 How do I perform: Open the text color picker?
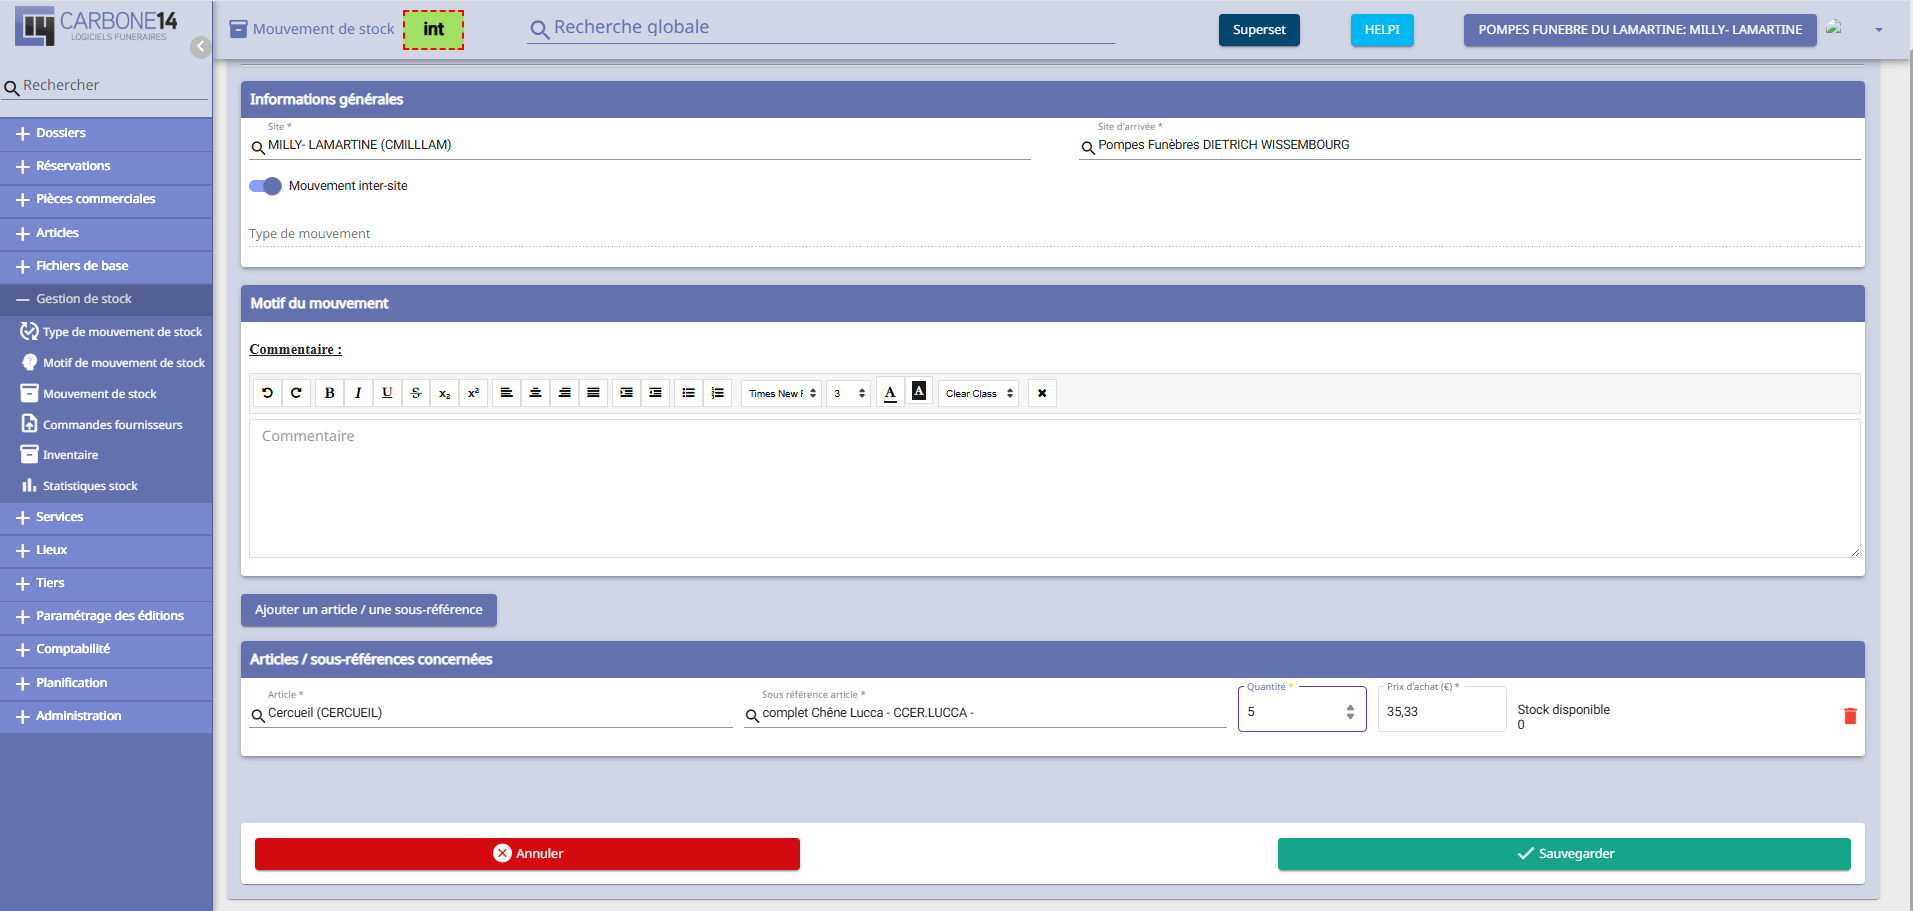(890, 393)
